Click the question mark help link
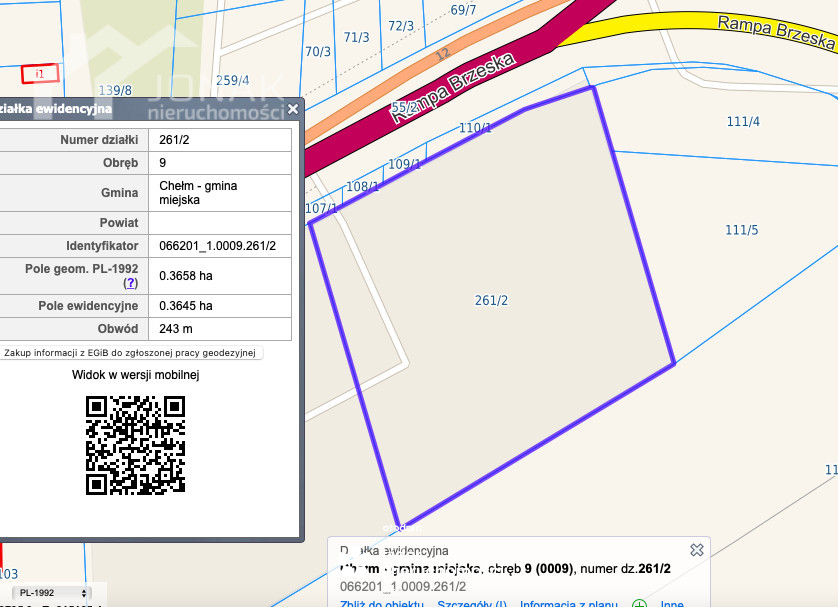Viewport: 838px width, 607px height. pos(131,284)
